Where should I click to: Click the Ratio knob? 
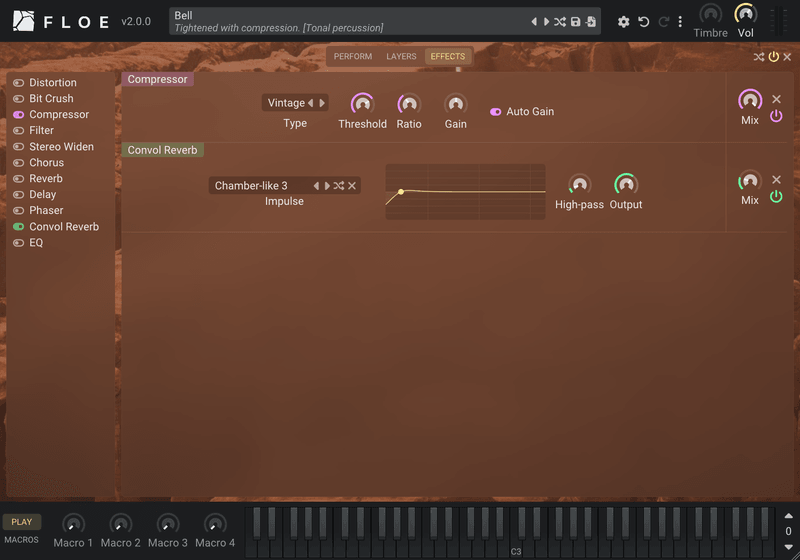click(x=409, y=104)
